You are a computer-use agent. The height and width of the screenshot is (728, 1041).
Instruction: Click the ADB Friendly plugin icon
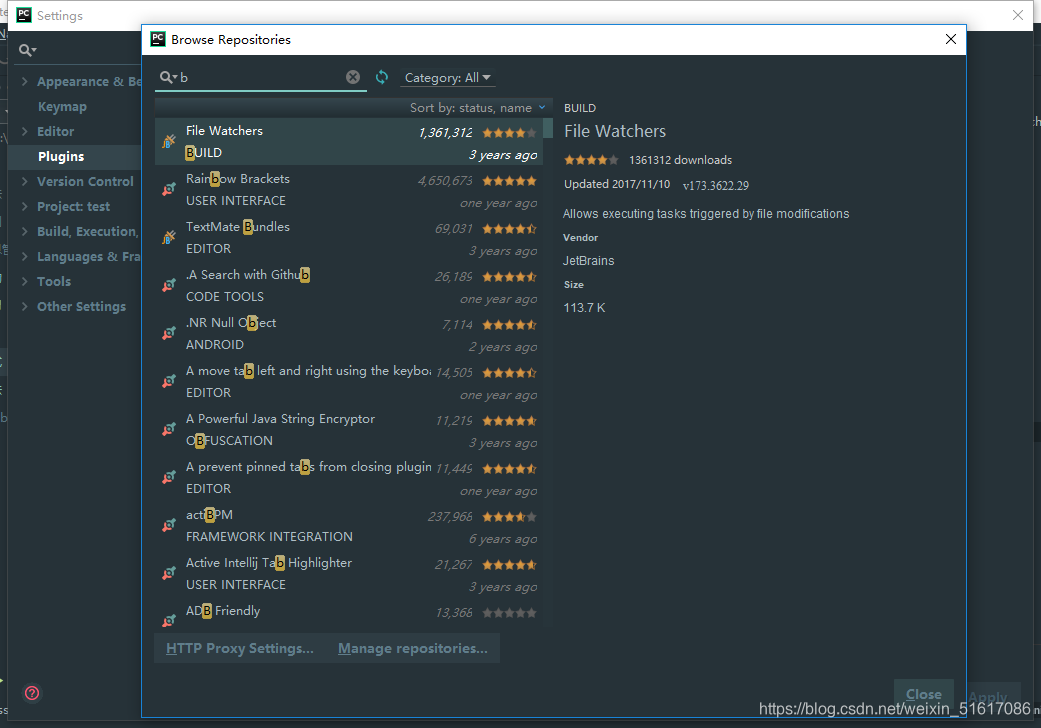(169, 620)
